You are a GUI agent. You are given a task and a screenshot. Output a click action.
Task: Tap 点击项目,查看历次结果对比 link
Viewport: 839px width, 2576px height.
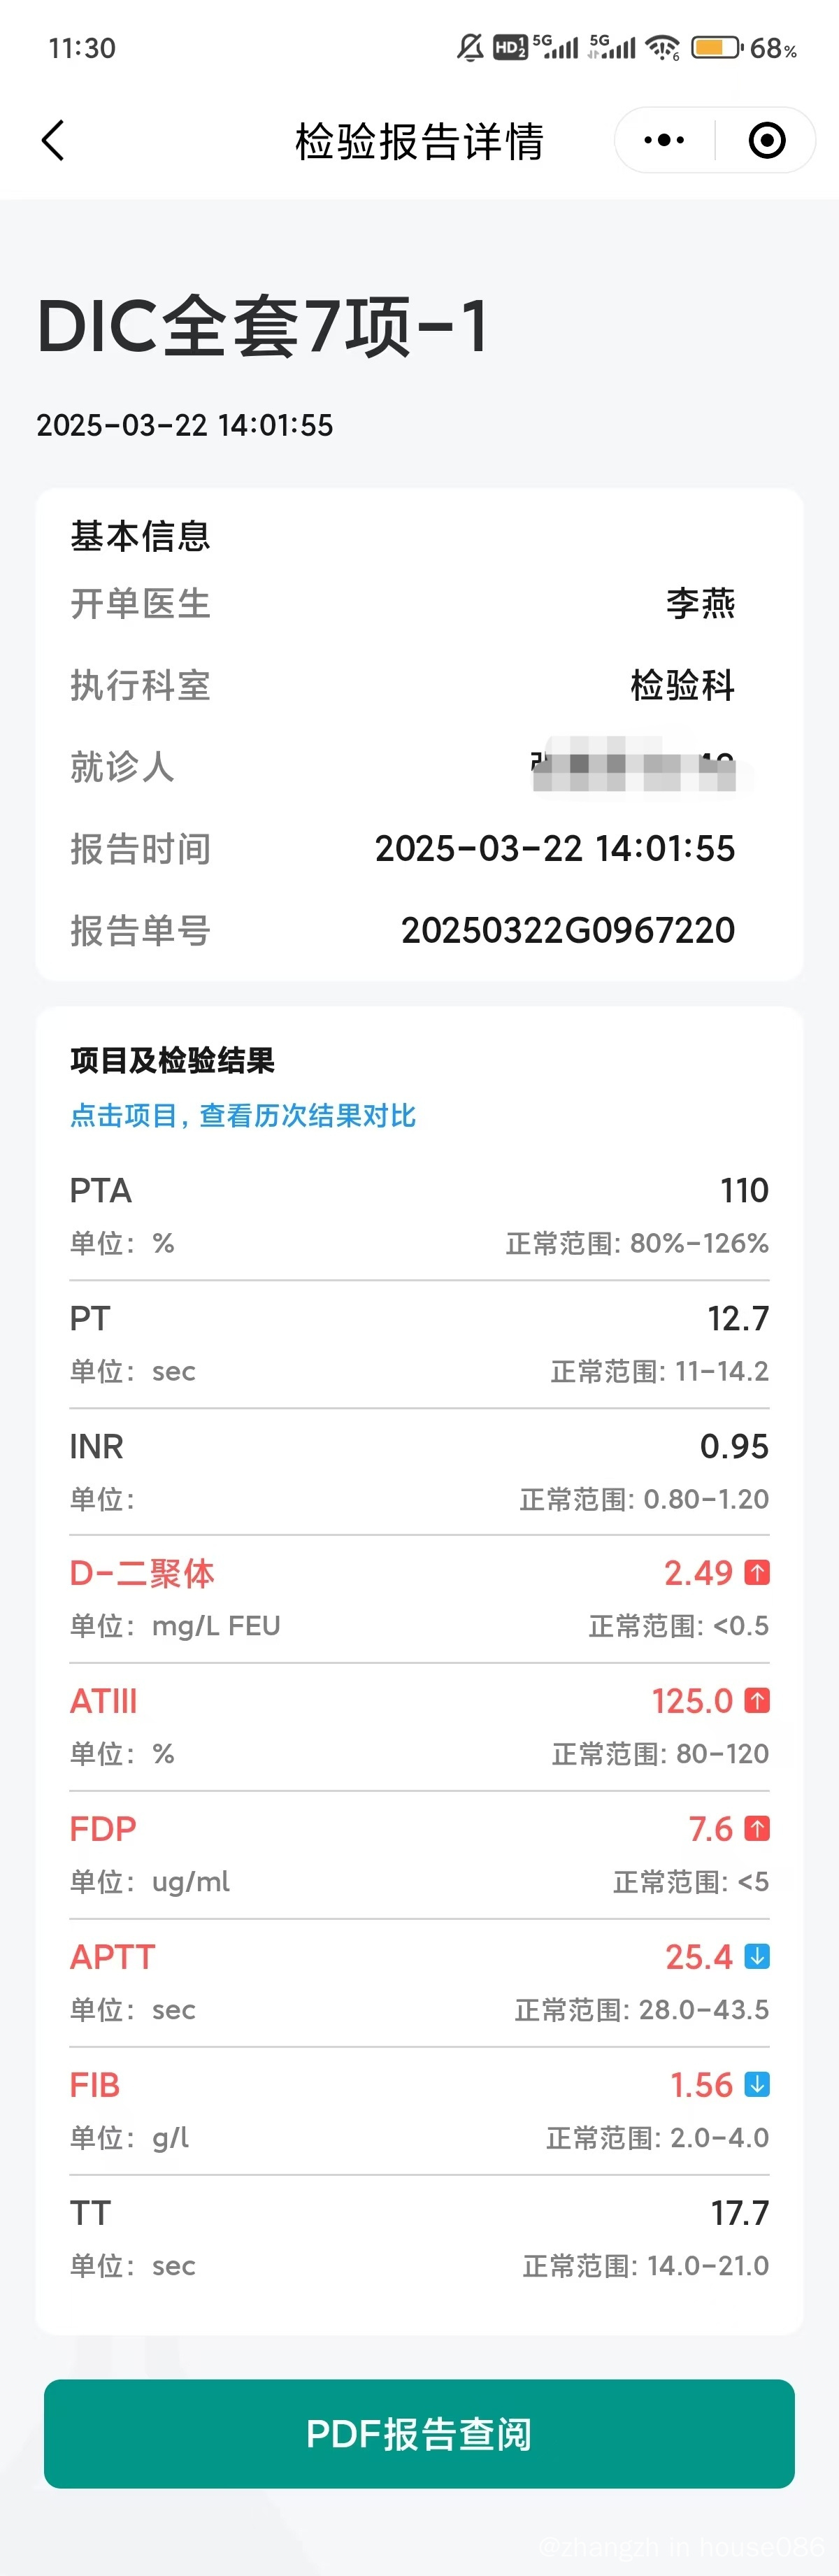pyautogui.click(x=243, y=1116)
